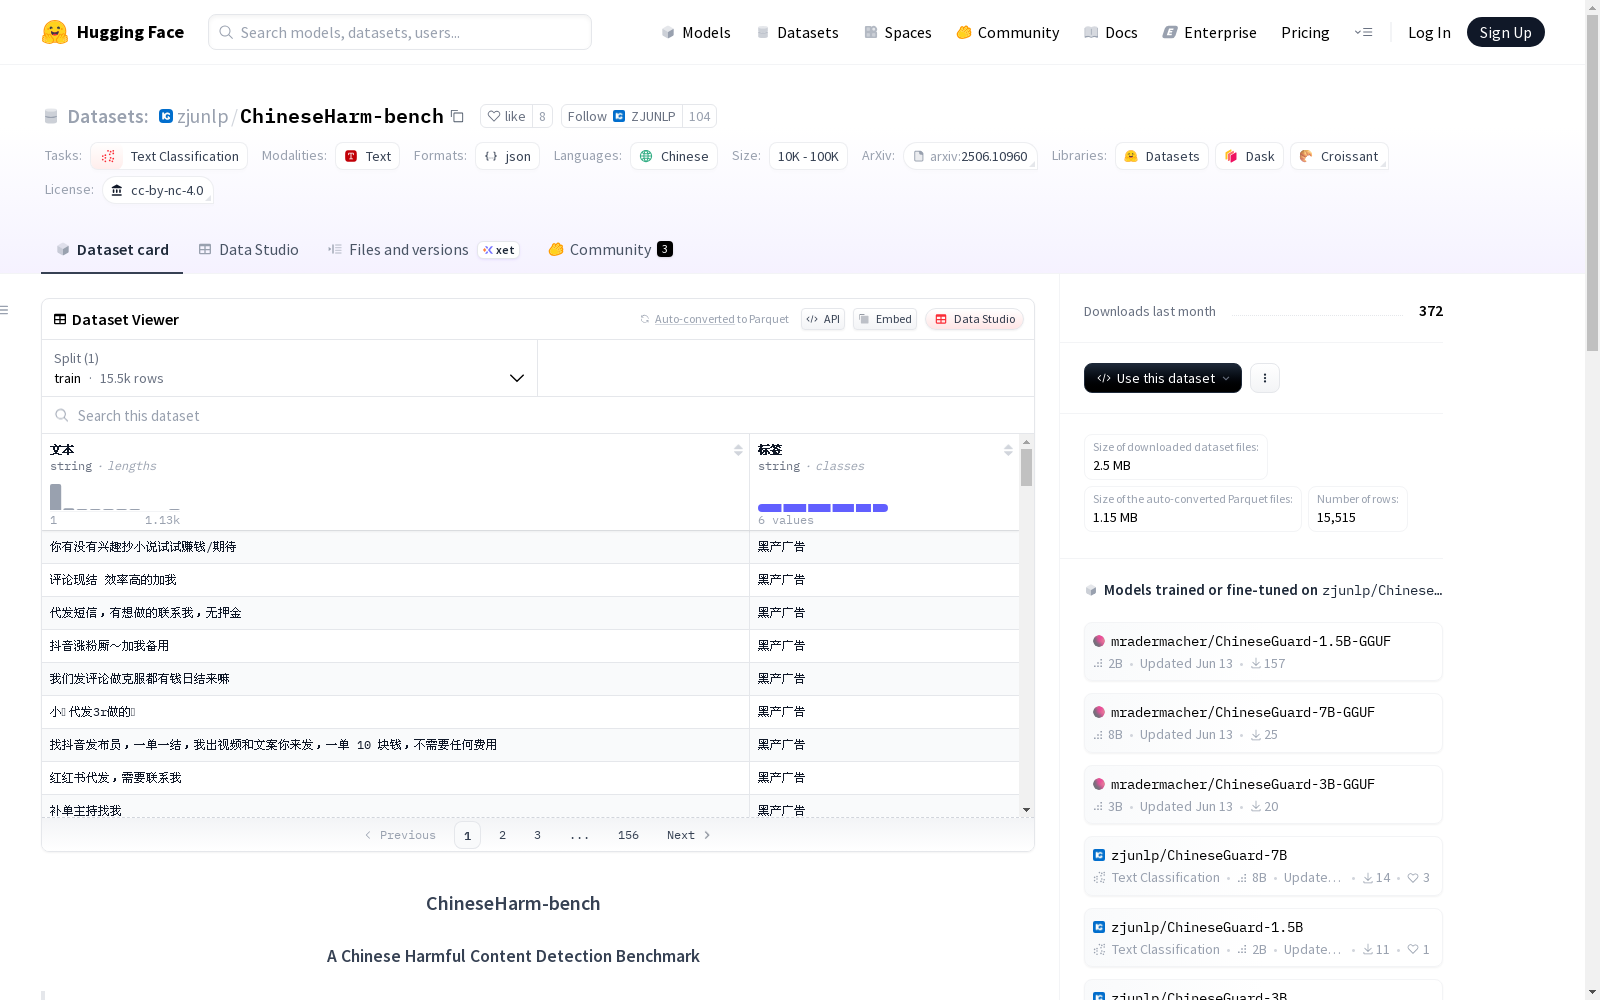Viewport: 1600px width, 1000px height.
Task: Select the Dask library tag
Action: point(1249,156)
